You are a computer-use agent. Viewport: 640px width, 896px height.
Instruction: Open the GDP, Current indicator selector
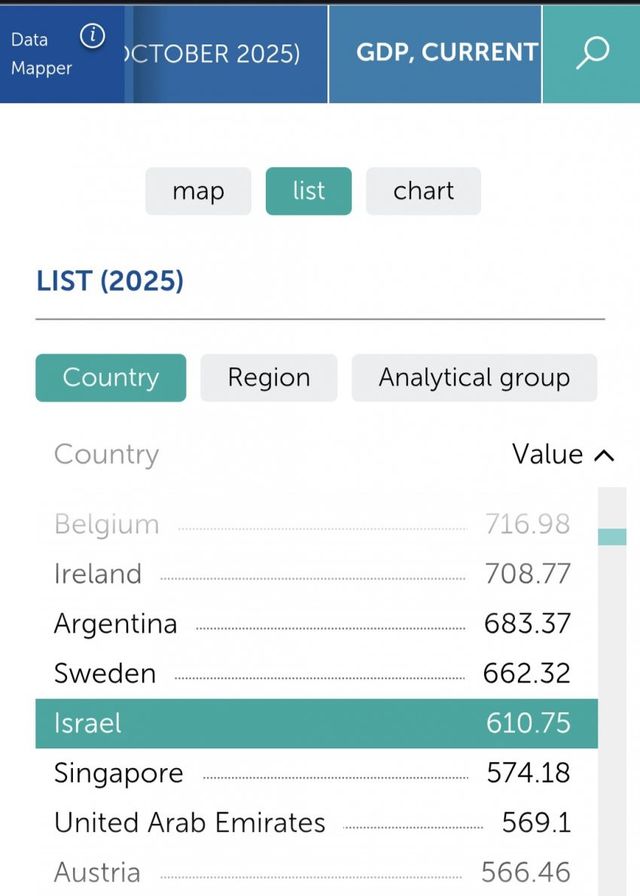coord(446,53)
